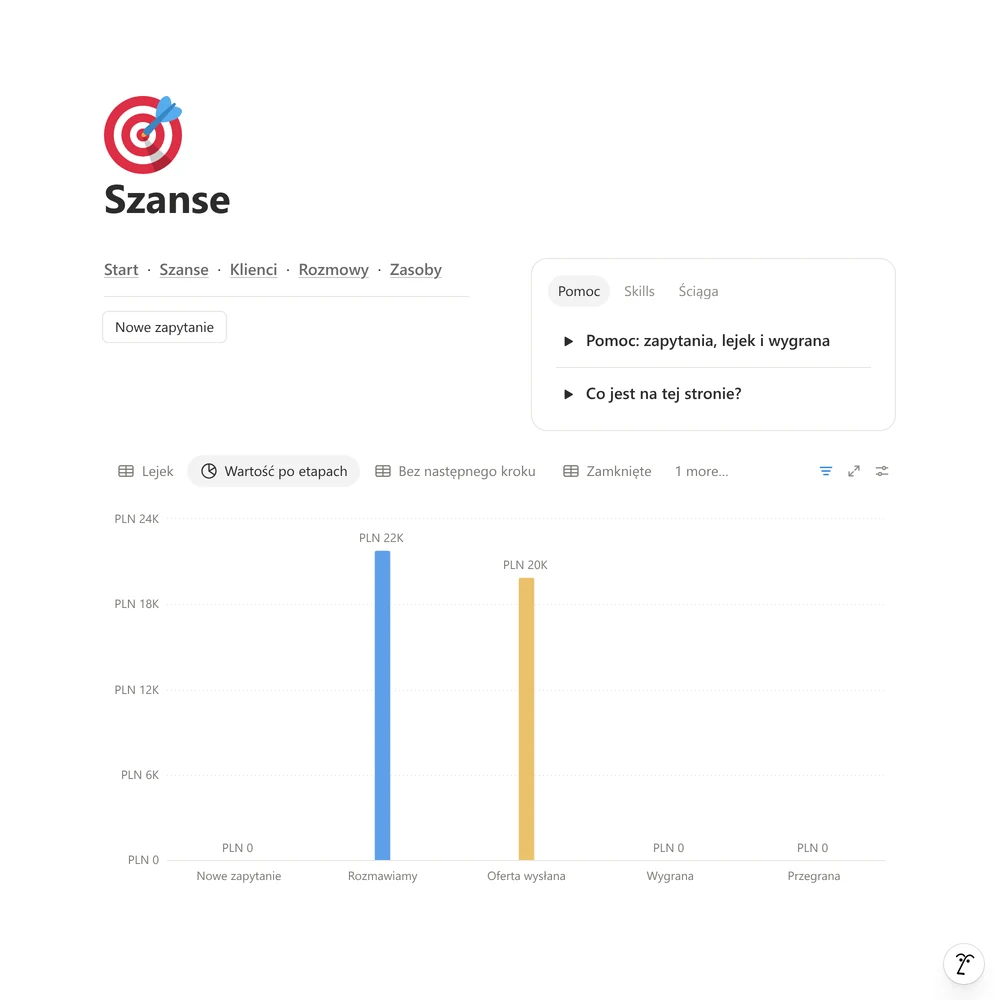Click the 'Przegrana' axis label
The width and height of the screenshot is (1000, 1000).
coord(814,876)
